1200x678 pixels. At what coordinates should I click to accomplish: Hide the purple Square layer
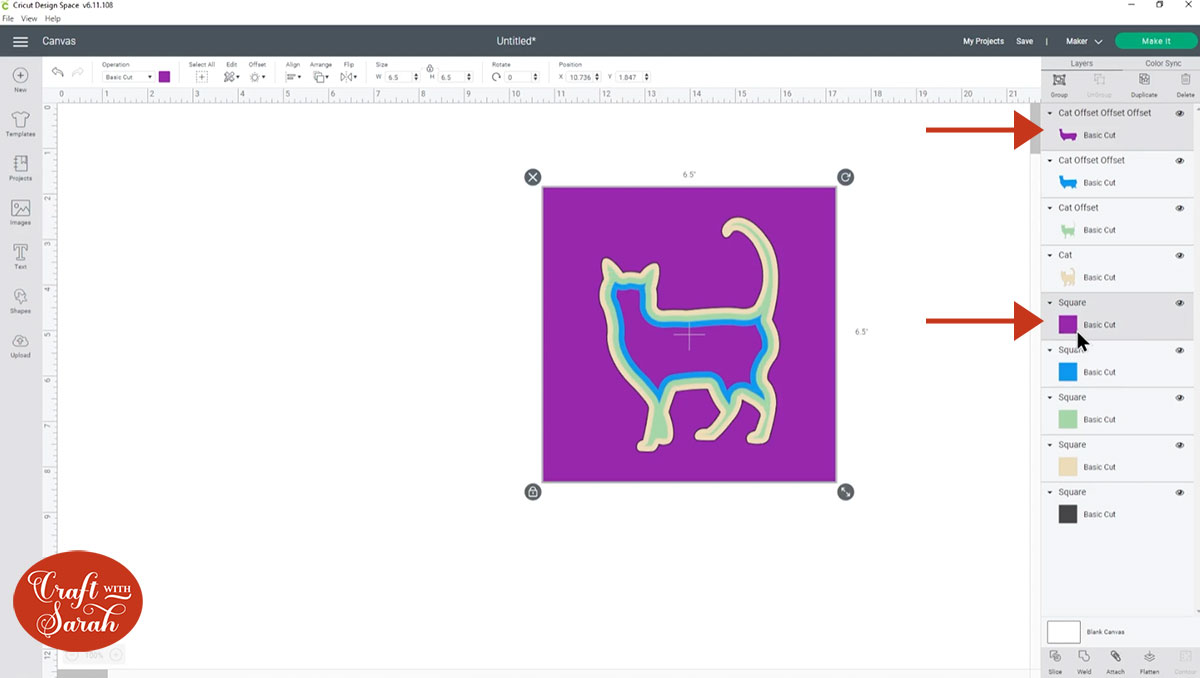(x=1180, y=302)
